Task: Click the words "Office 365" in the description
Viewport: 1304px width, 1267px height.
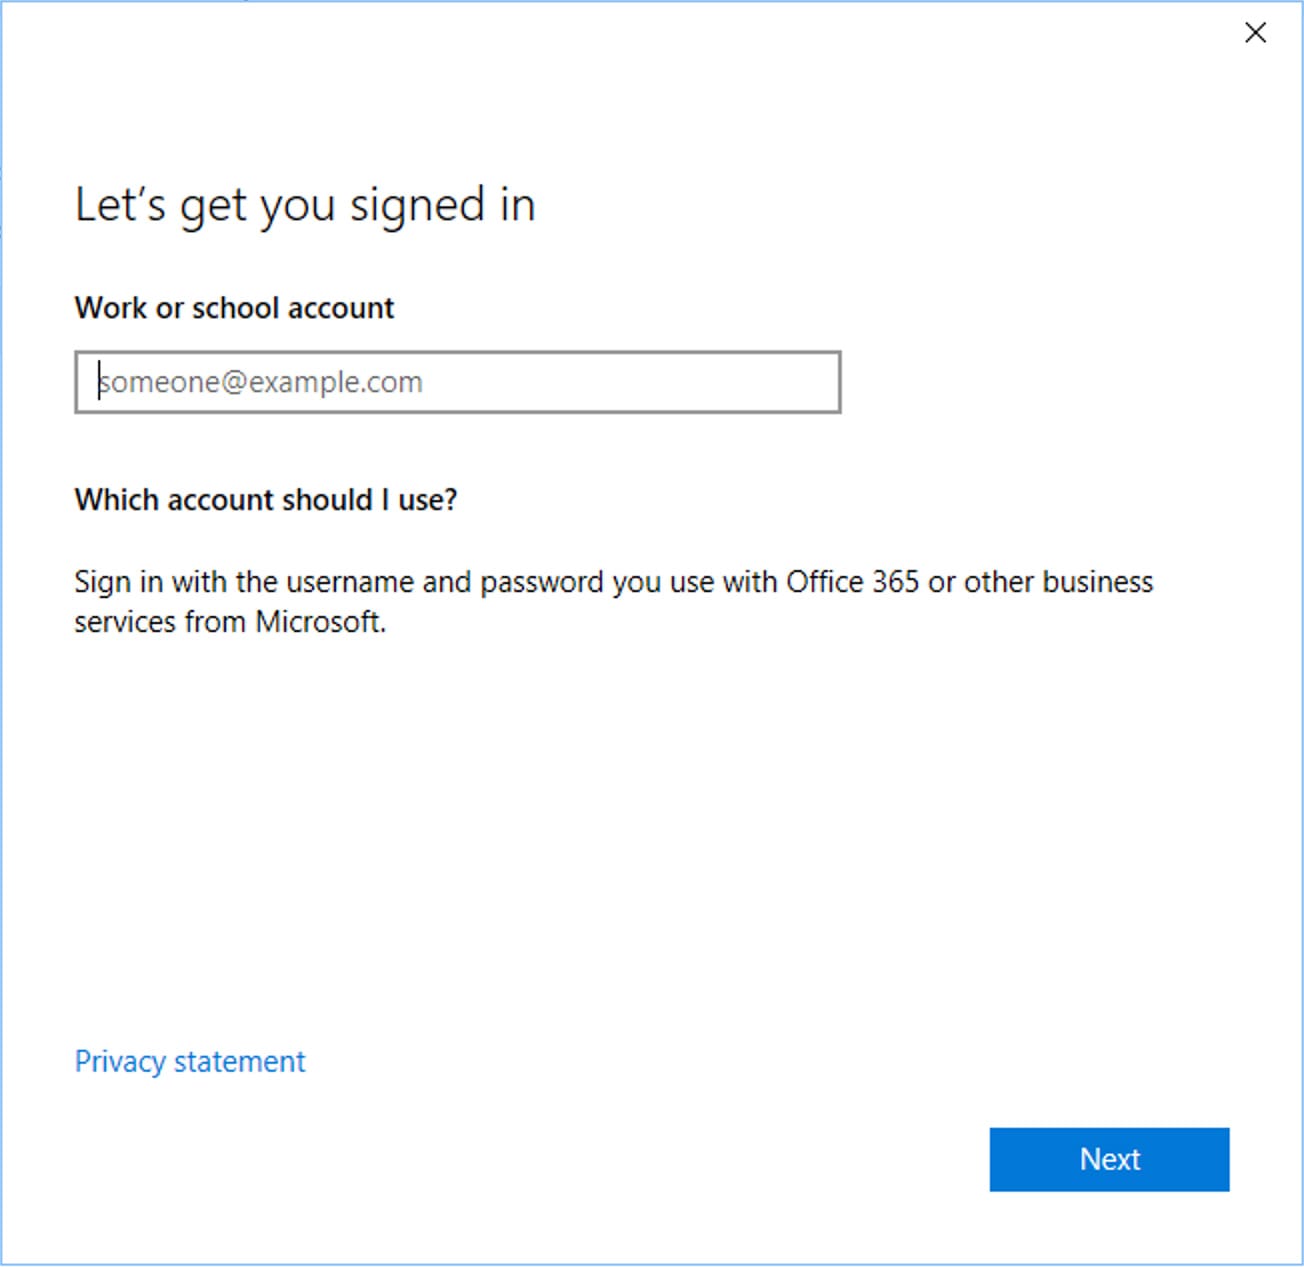Action: click(852, 582)
